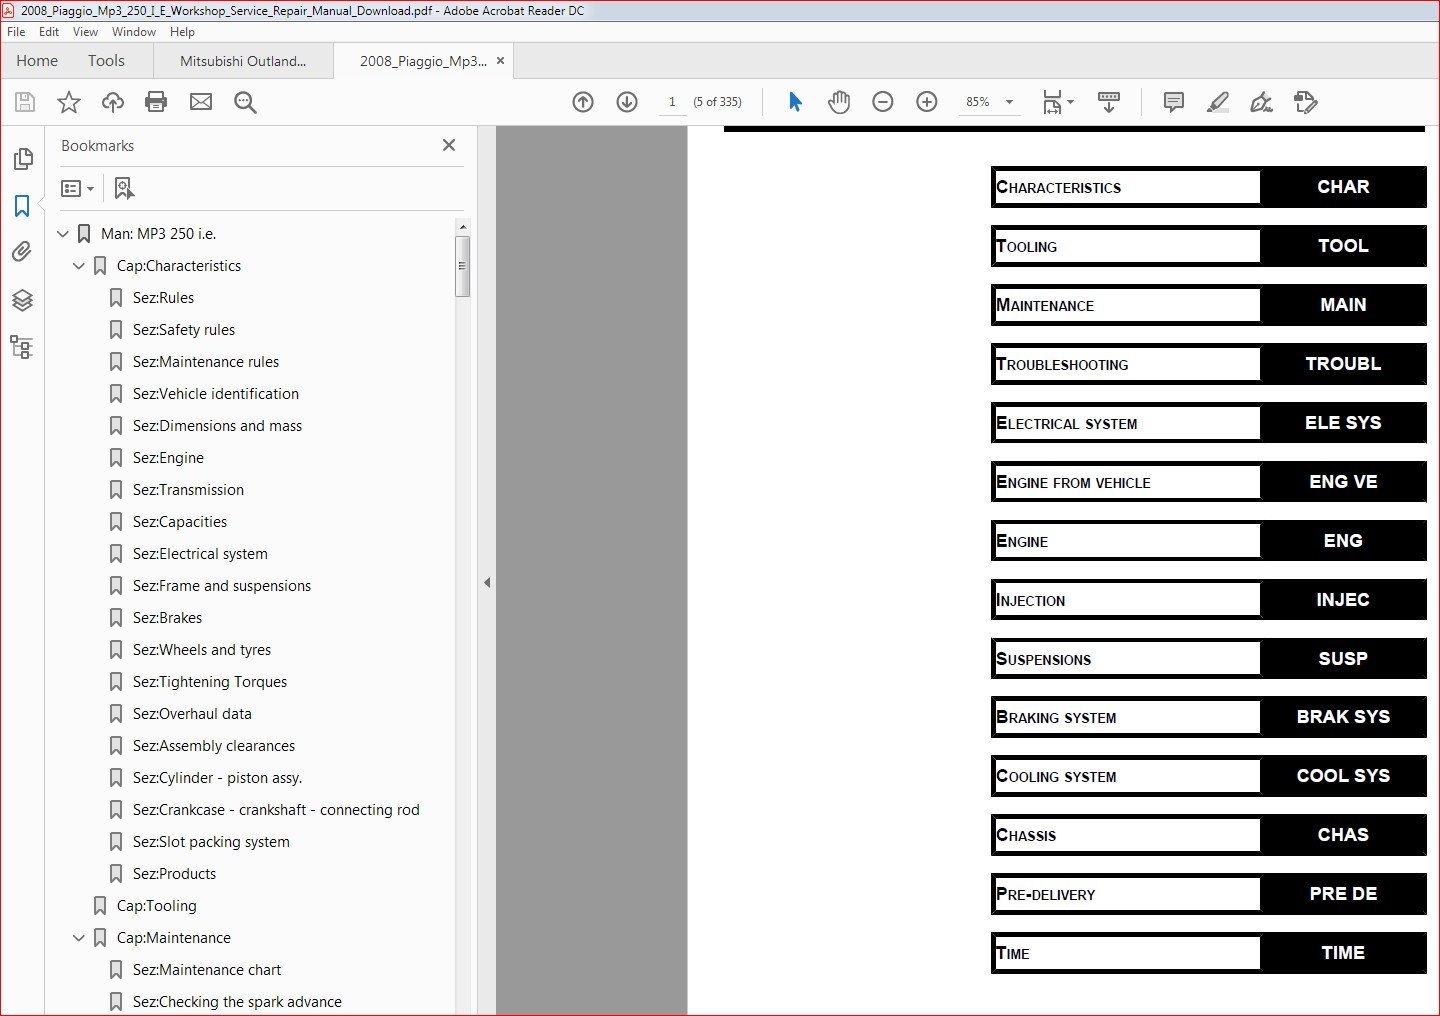Click the Save file icon

point(25,102)
